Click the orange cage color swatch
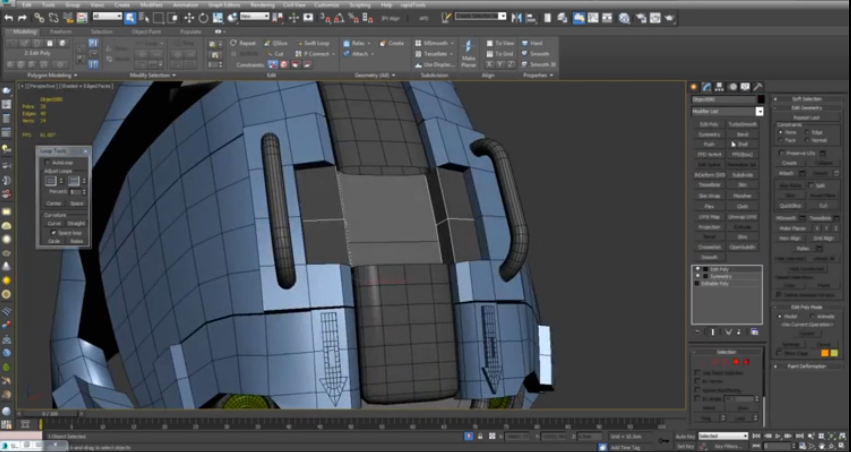This screenshot has width=851, height=452. tap(825, 353)
